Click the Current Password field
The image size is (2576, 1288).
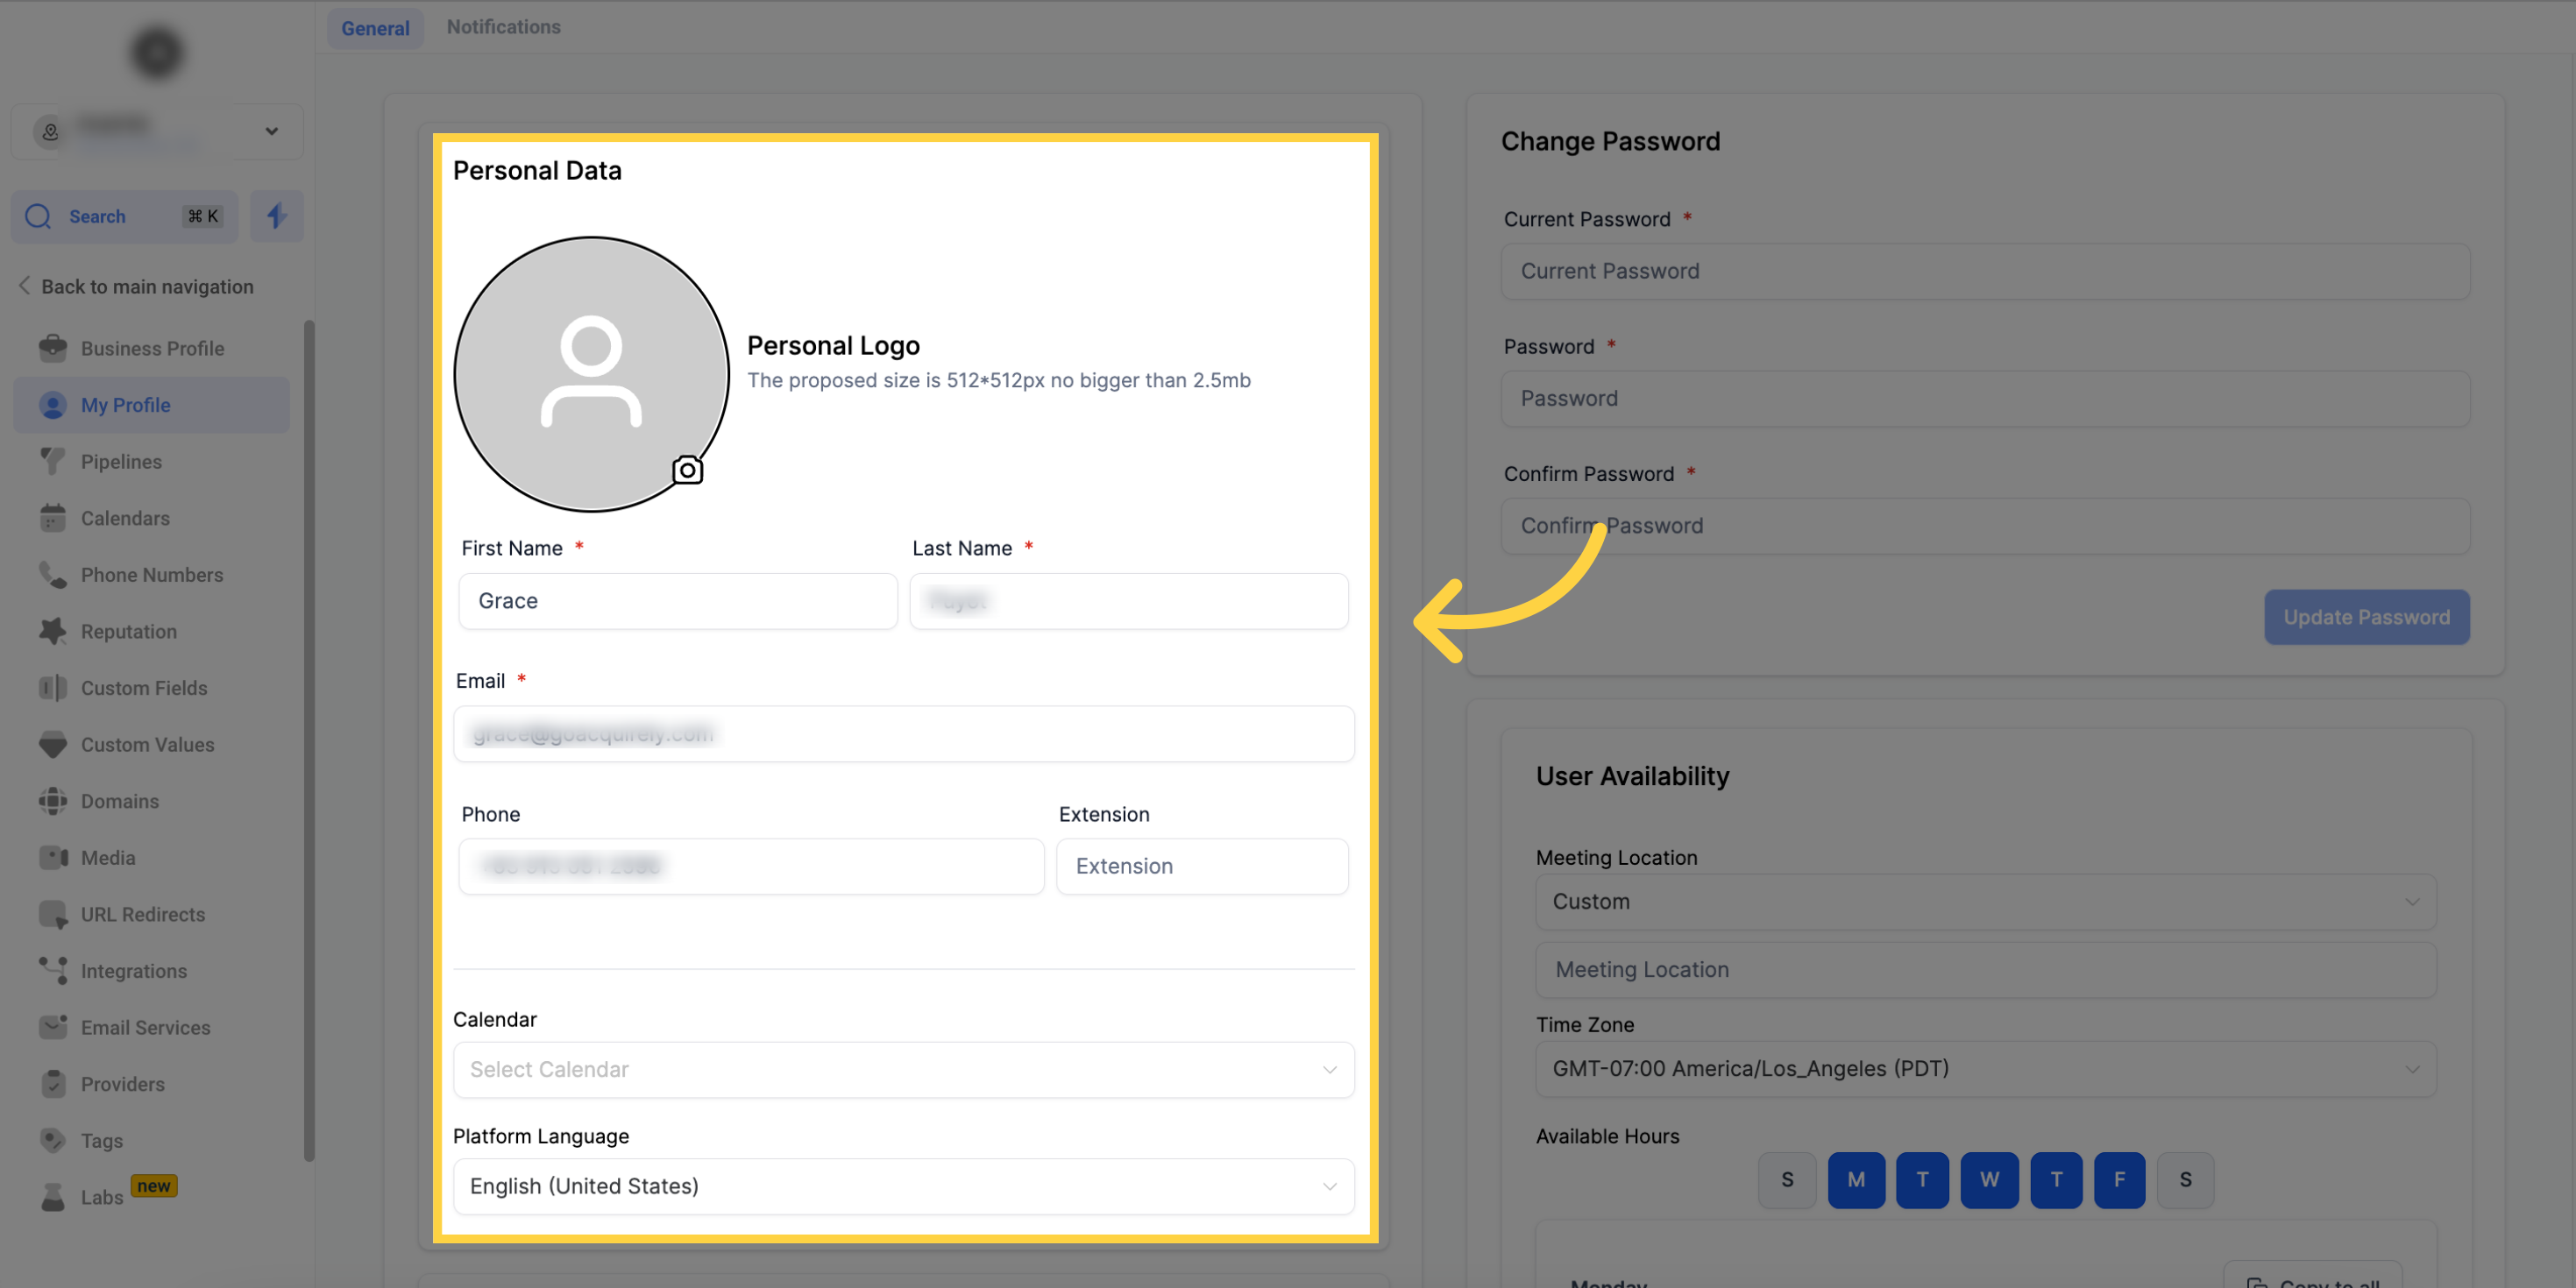(1985, 271)
